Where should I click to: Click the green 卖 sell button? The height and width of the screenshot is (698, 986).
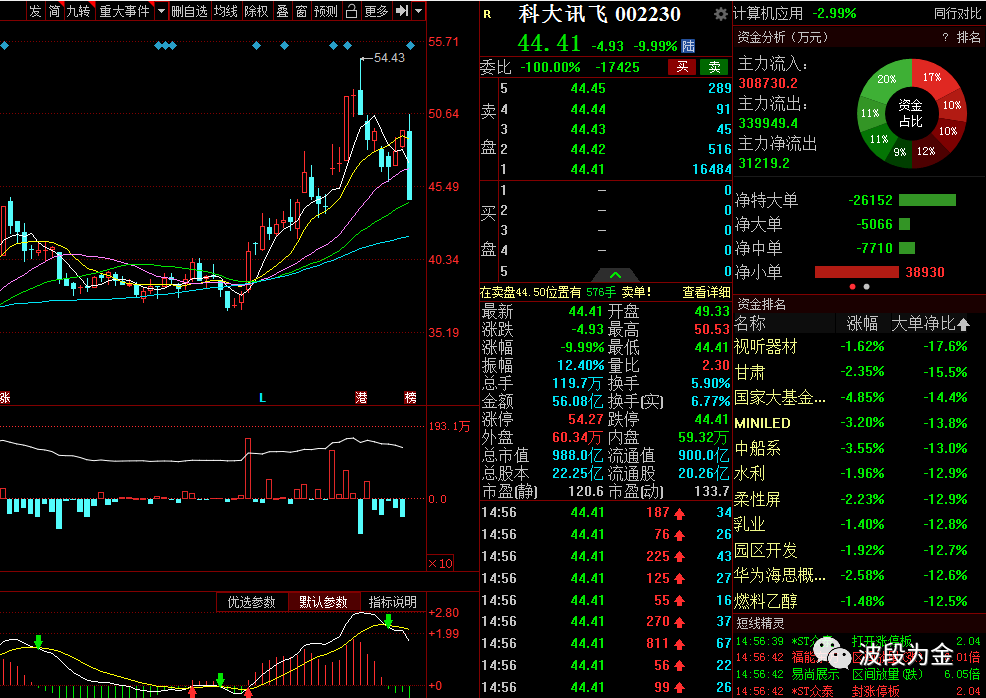714,67
